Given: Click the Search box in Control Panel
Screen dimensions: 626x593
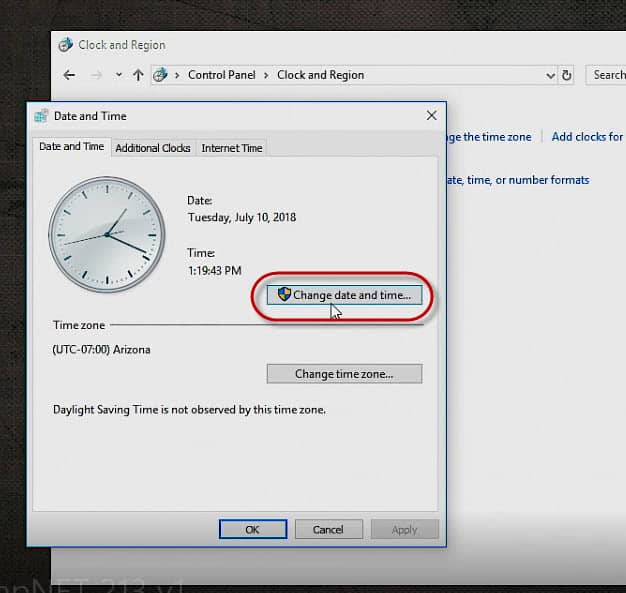Looking at the screenshot, I should [606, 75].
